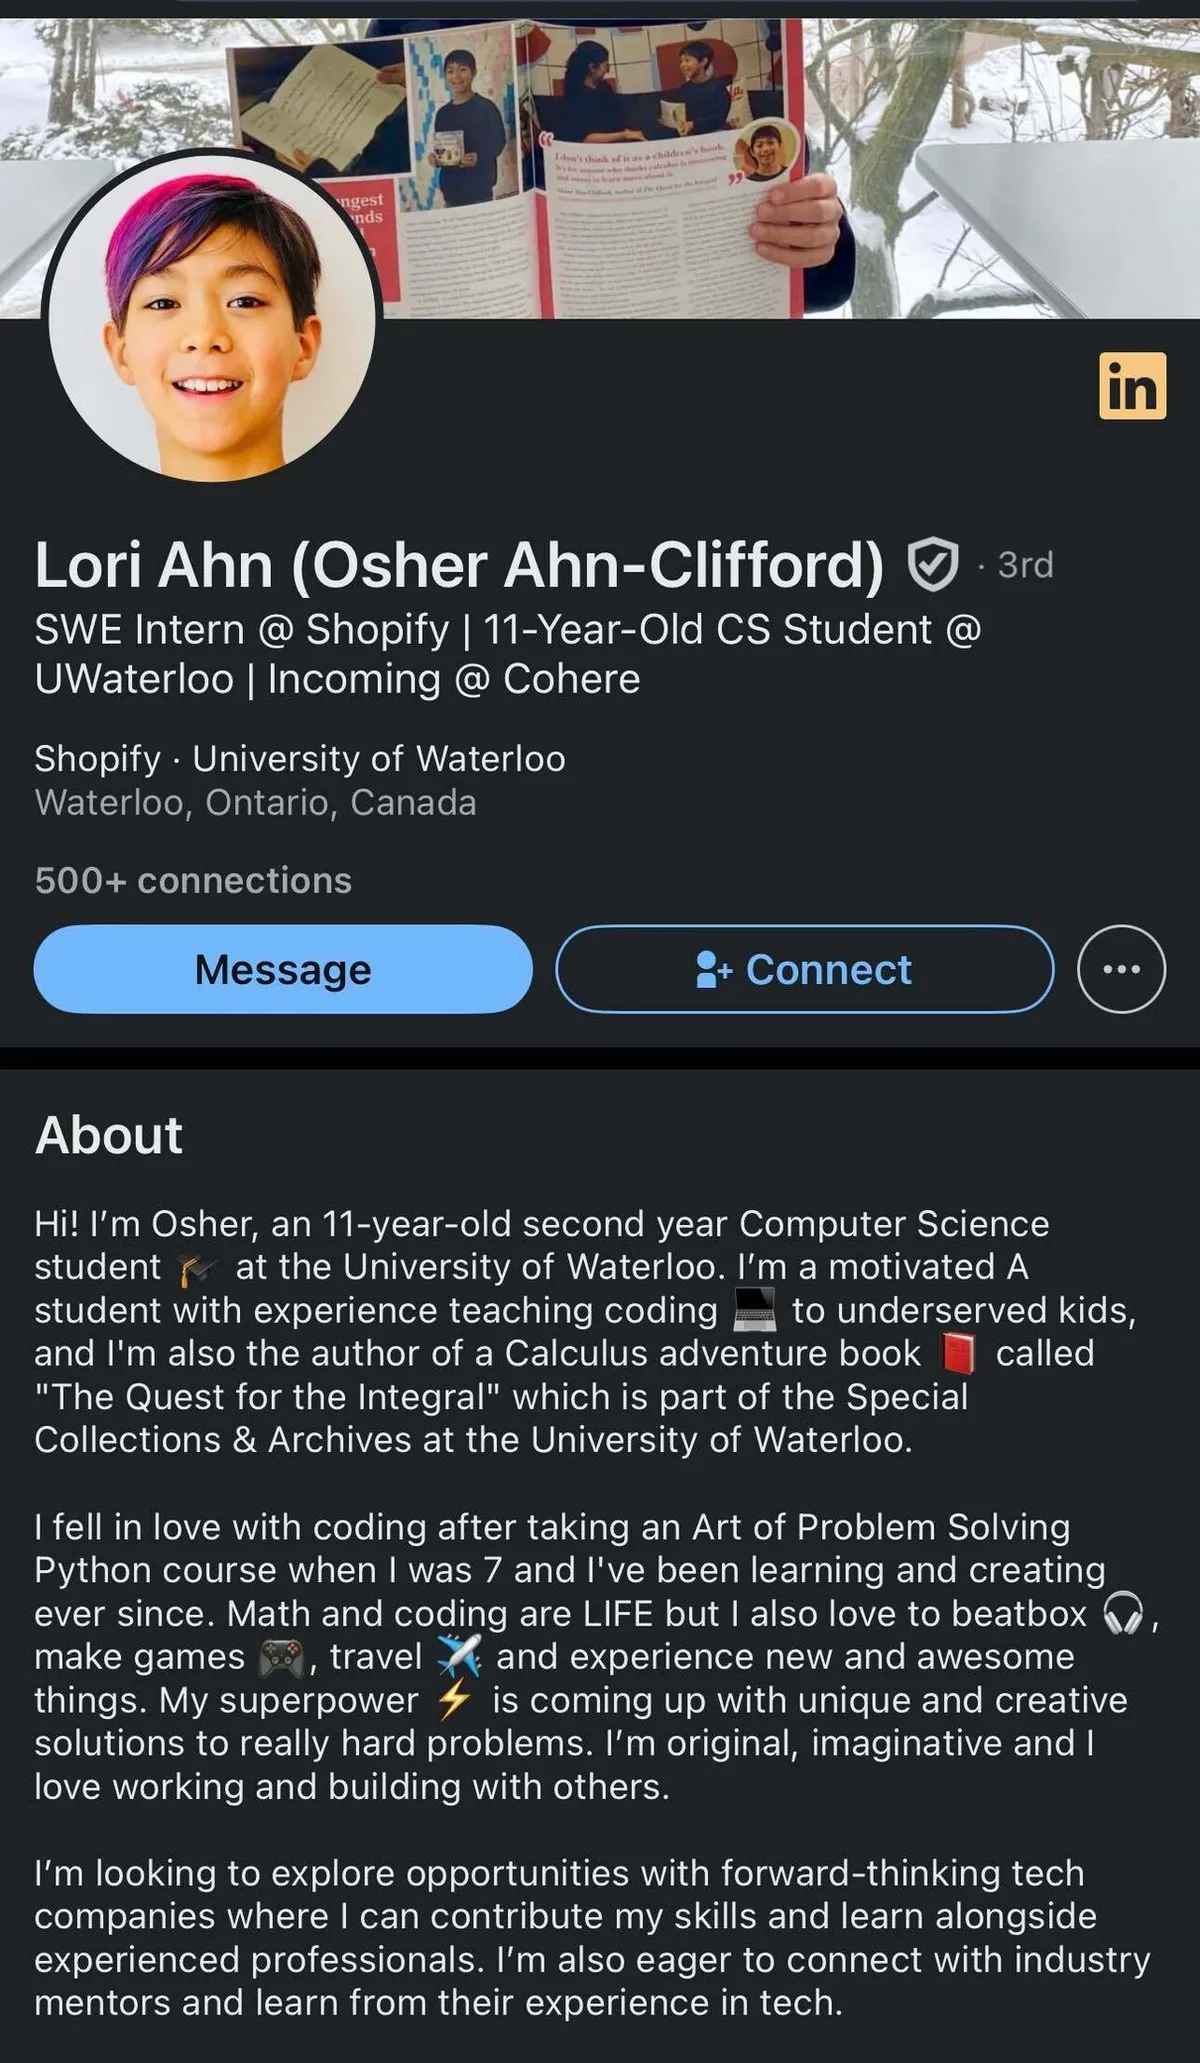The height and width of the screenshot is (2063, 1200).
Task: Click the lightning bolt emoji after superpower
Action: point(455,1701)
